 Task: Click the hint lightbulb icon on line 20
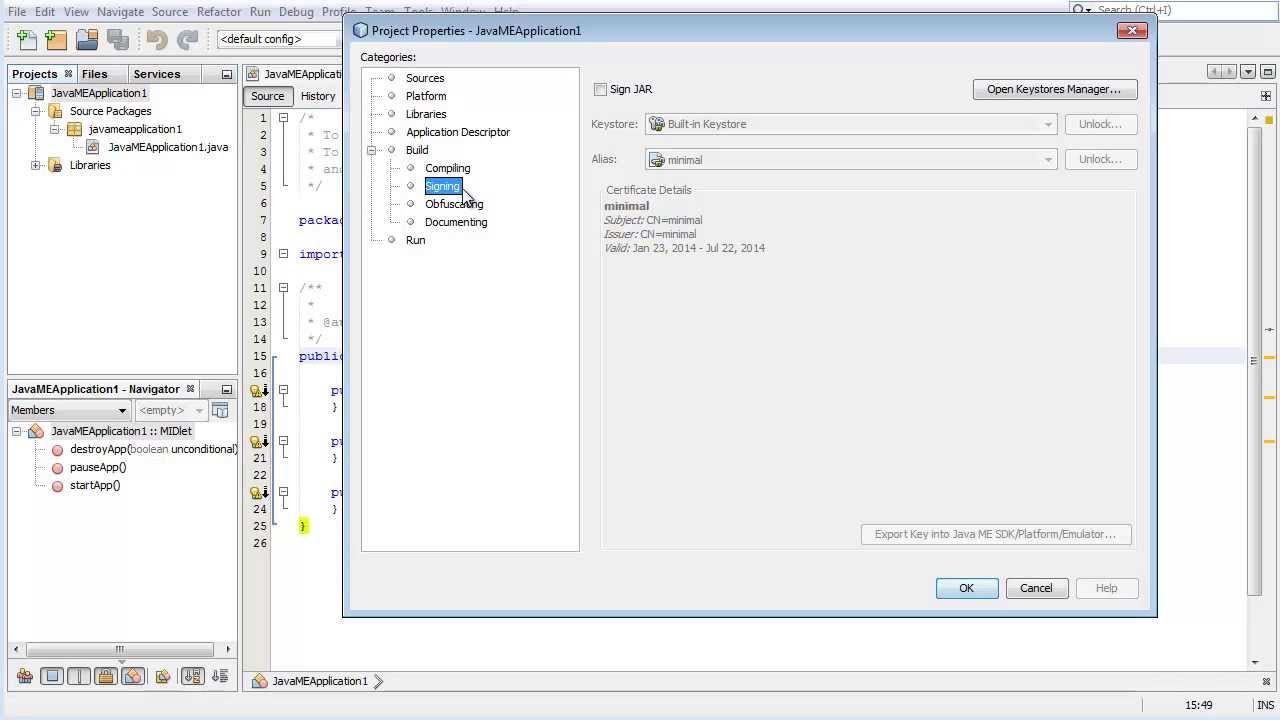(257, 442)
